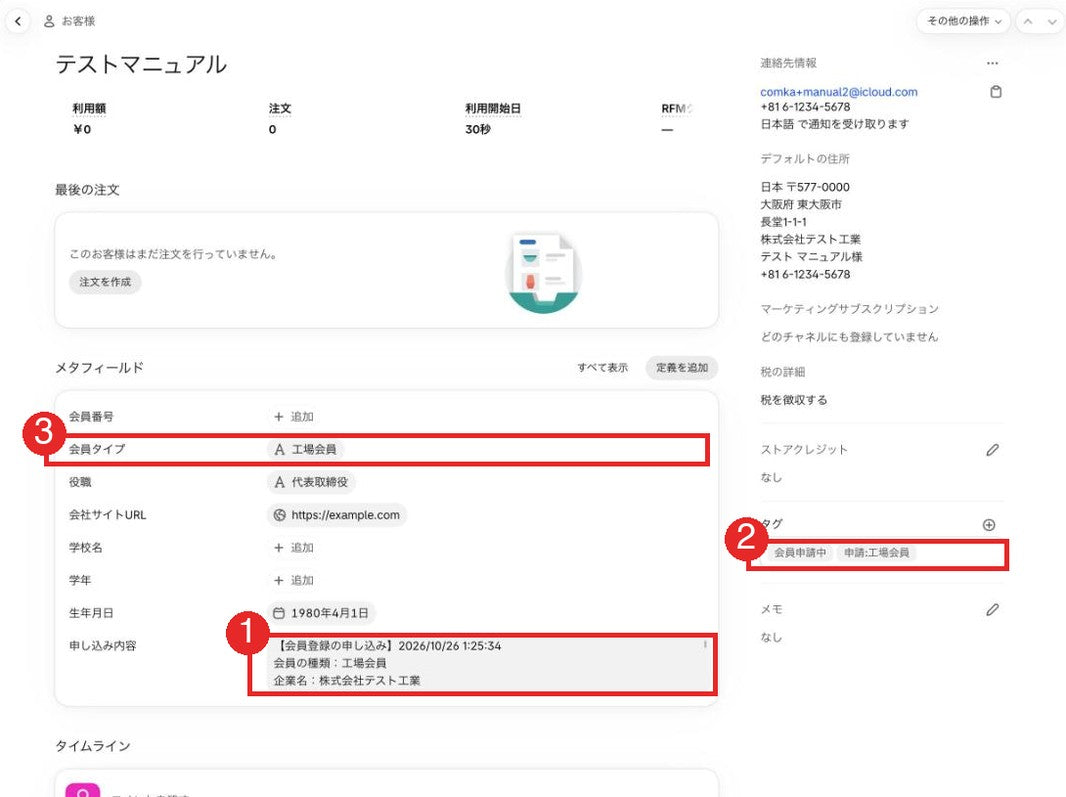
Task: Select the 申請:工場会員 tag
Action: [x=876, y=553]
